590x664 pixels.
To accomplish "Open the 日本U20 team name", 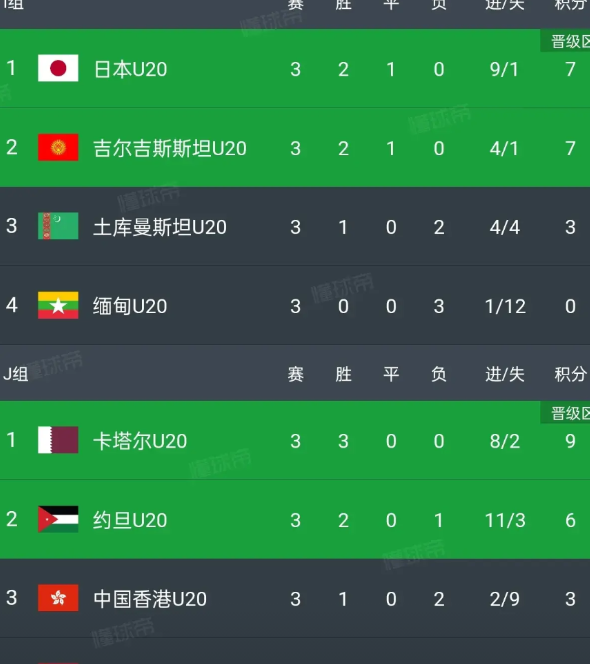I will click(130, 69).
